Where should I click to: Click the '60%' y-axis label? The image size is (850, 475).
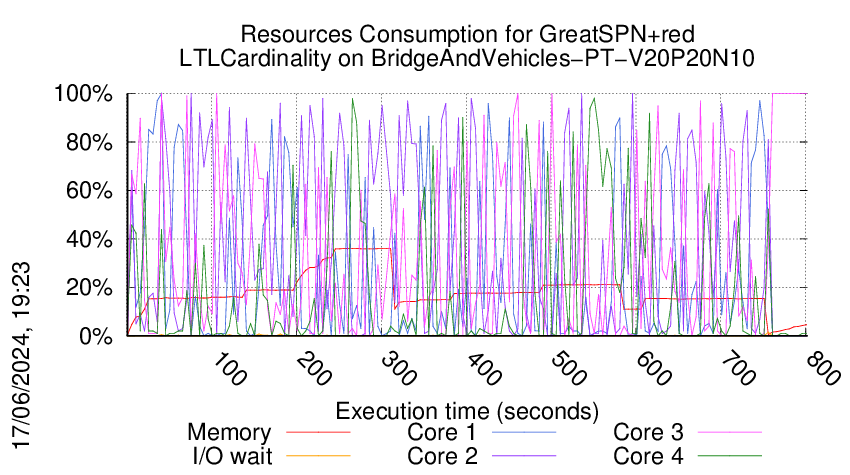tap(89, 191)
